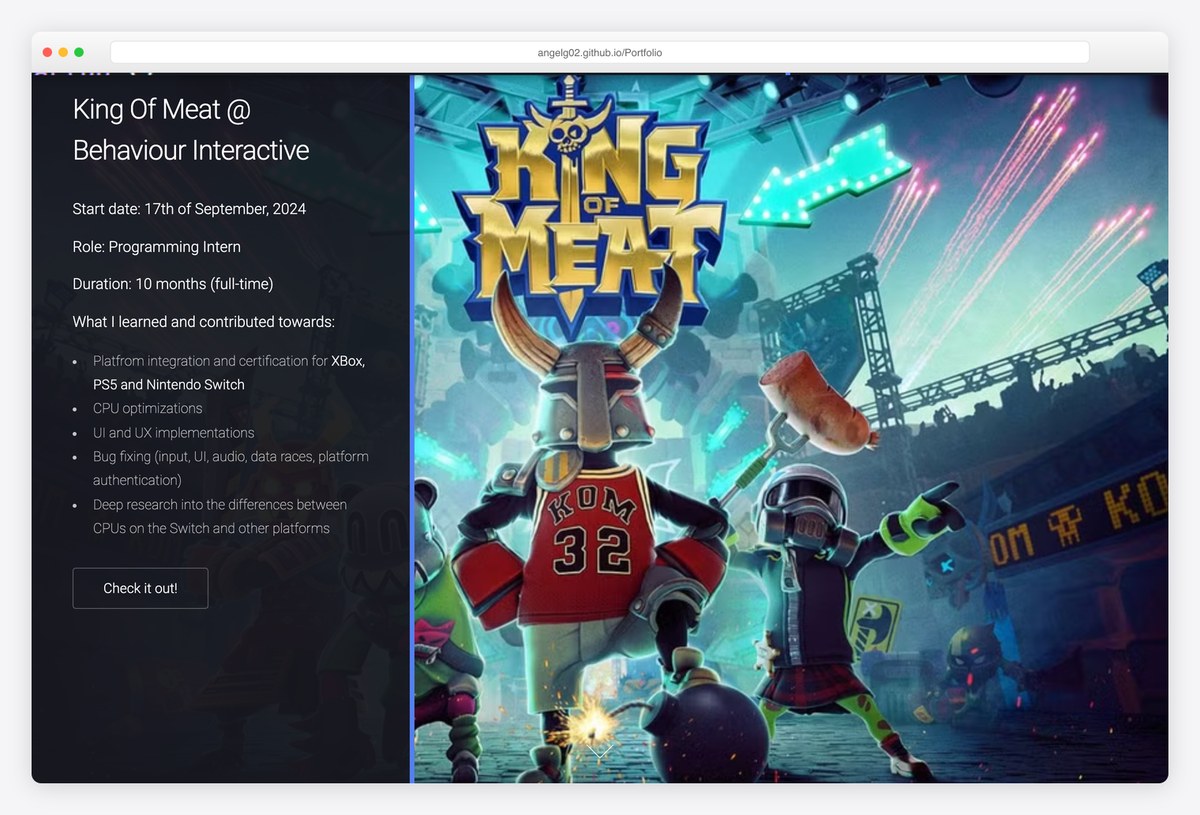Click the red close window dot
The image size is (1200, 815).
click(x=47, y=52)
